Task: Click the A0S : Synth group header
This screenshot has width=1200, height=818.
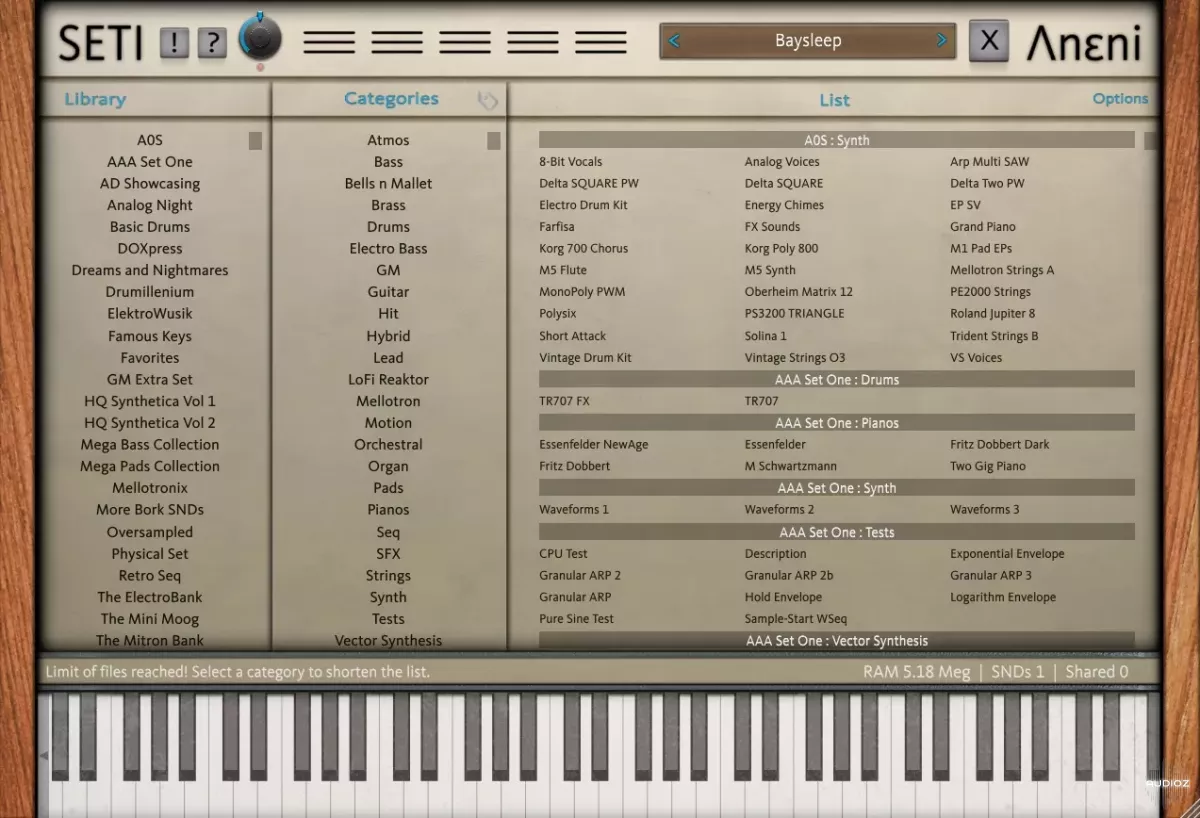Action: (837, 140)
